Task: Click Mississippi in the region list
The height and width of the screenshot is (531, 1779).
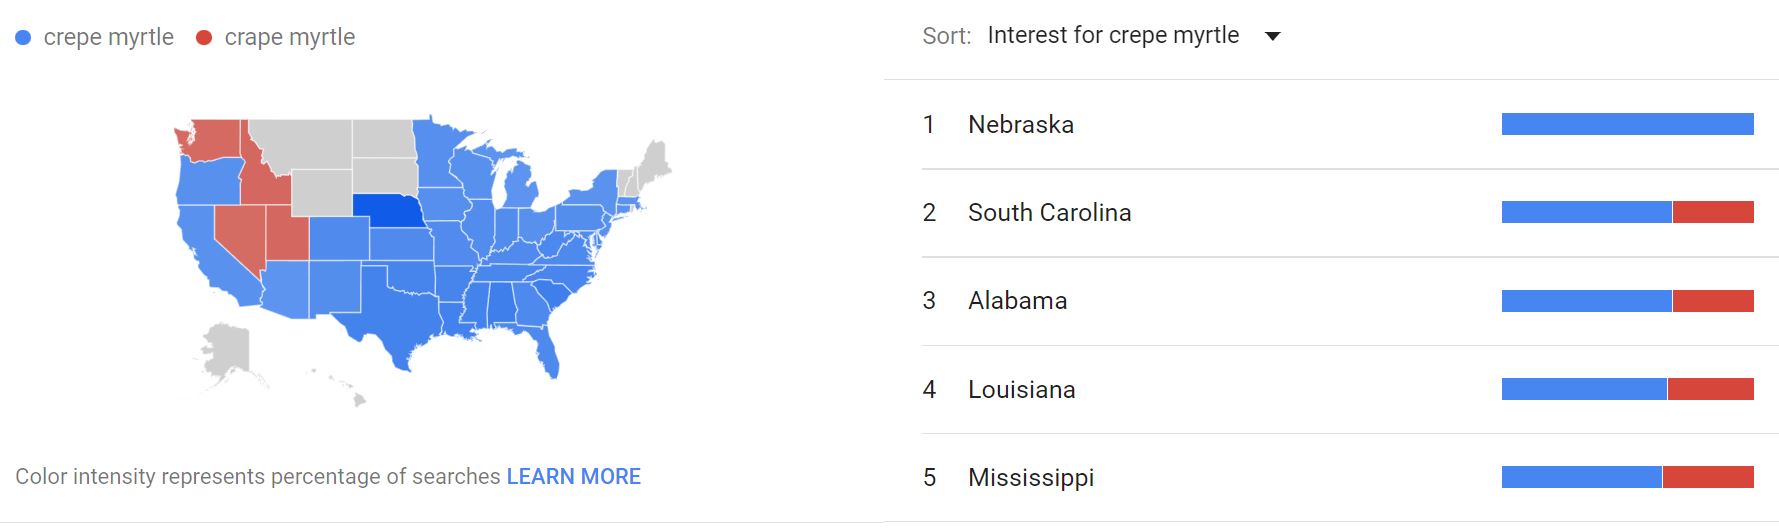Action: 1030,478
